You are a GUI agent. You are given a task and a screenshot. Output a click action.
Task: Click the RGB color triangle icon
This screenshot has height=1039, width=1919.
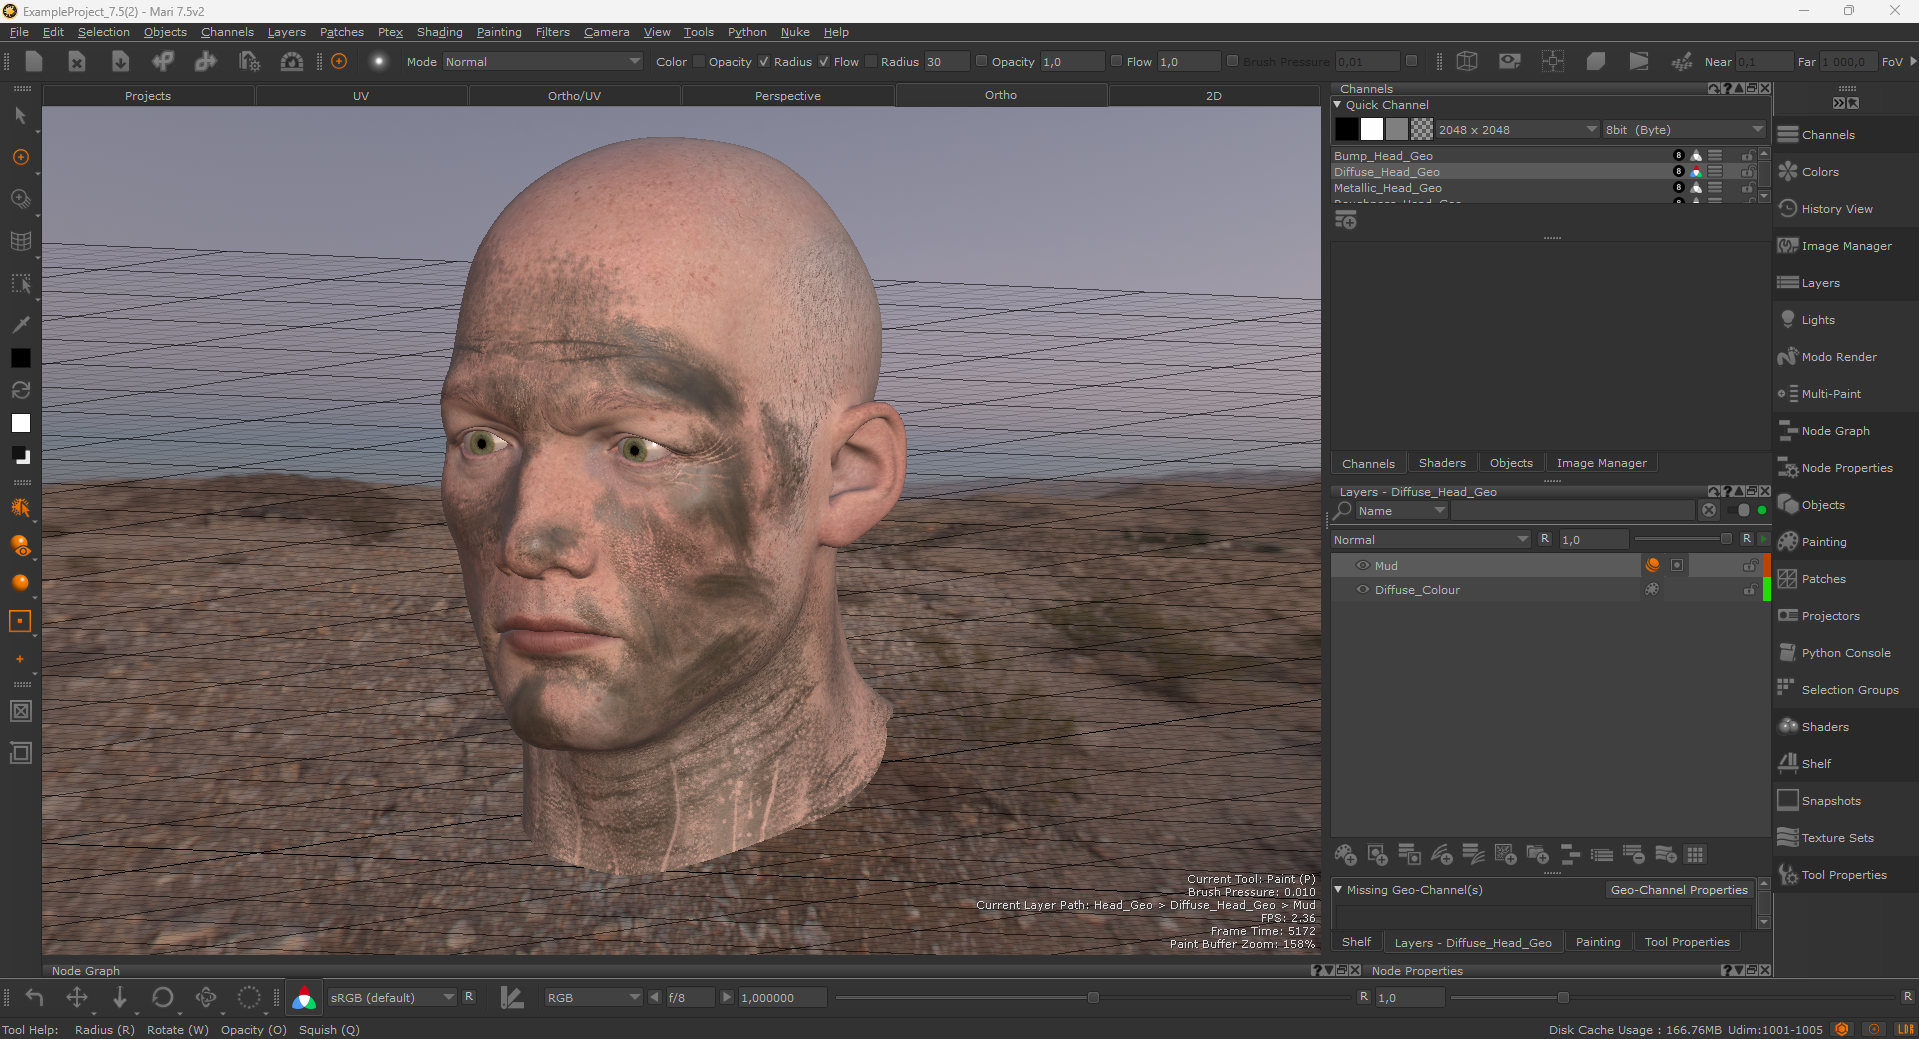tap(304, 997)
